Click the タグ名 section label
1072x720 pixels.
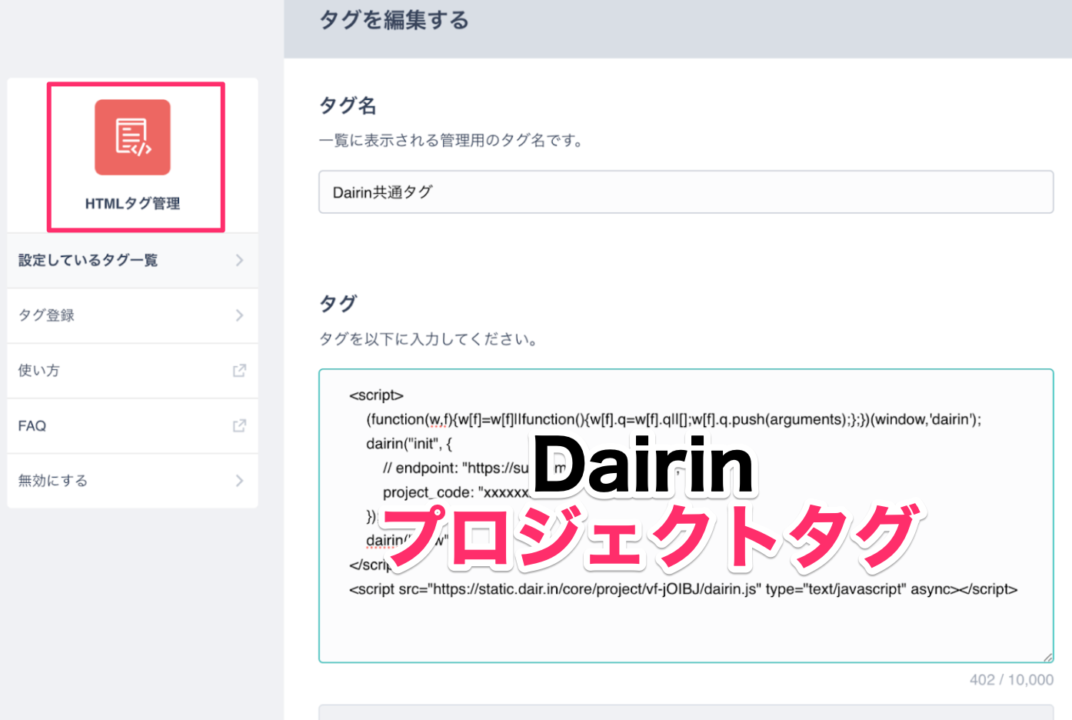click(347, 105)
